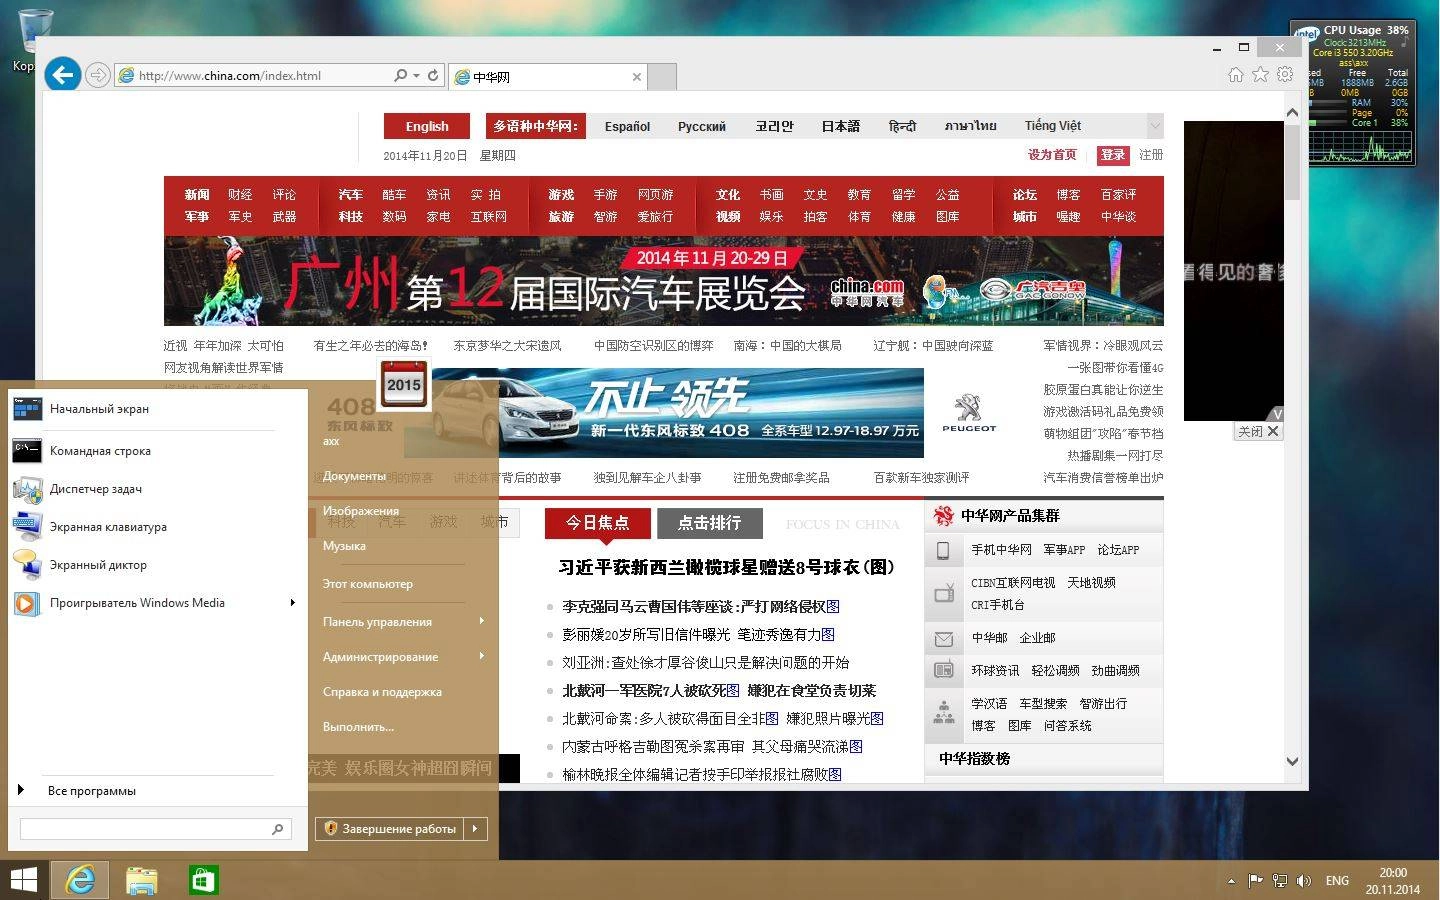Expand the language list dropdown arrow
1440x900 pixels.
[x=1155, y=126]
